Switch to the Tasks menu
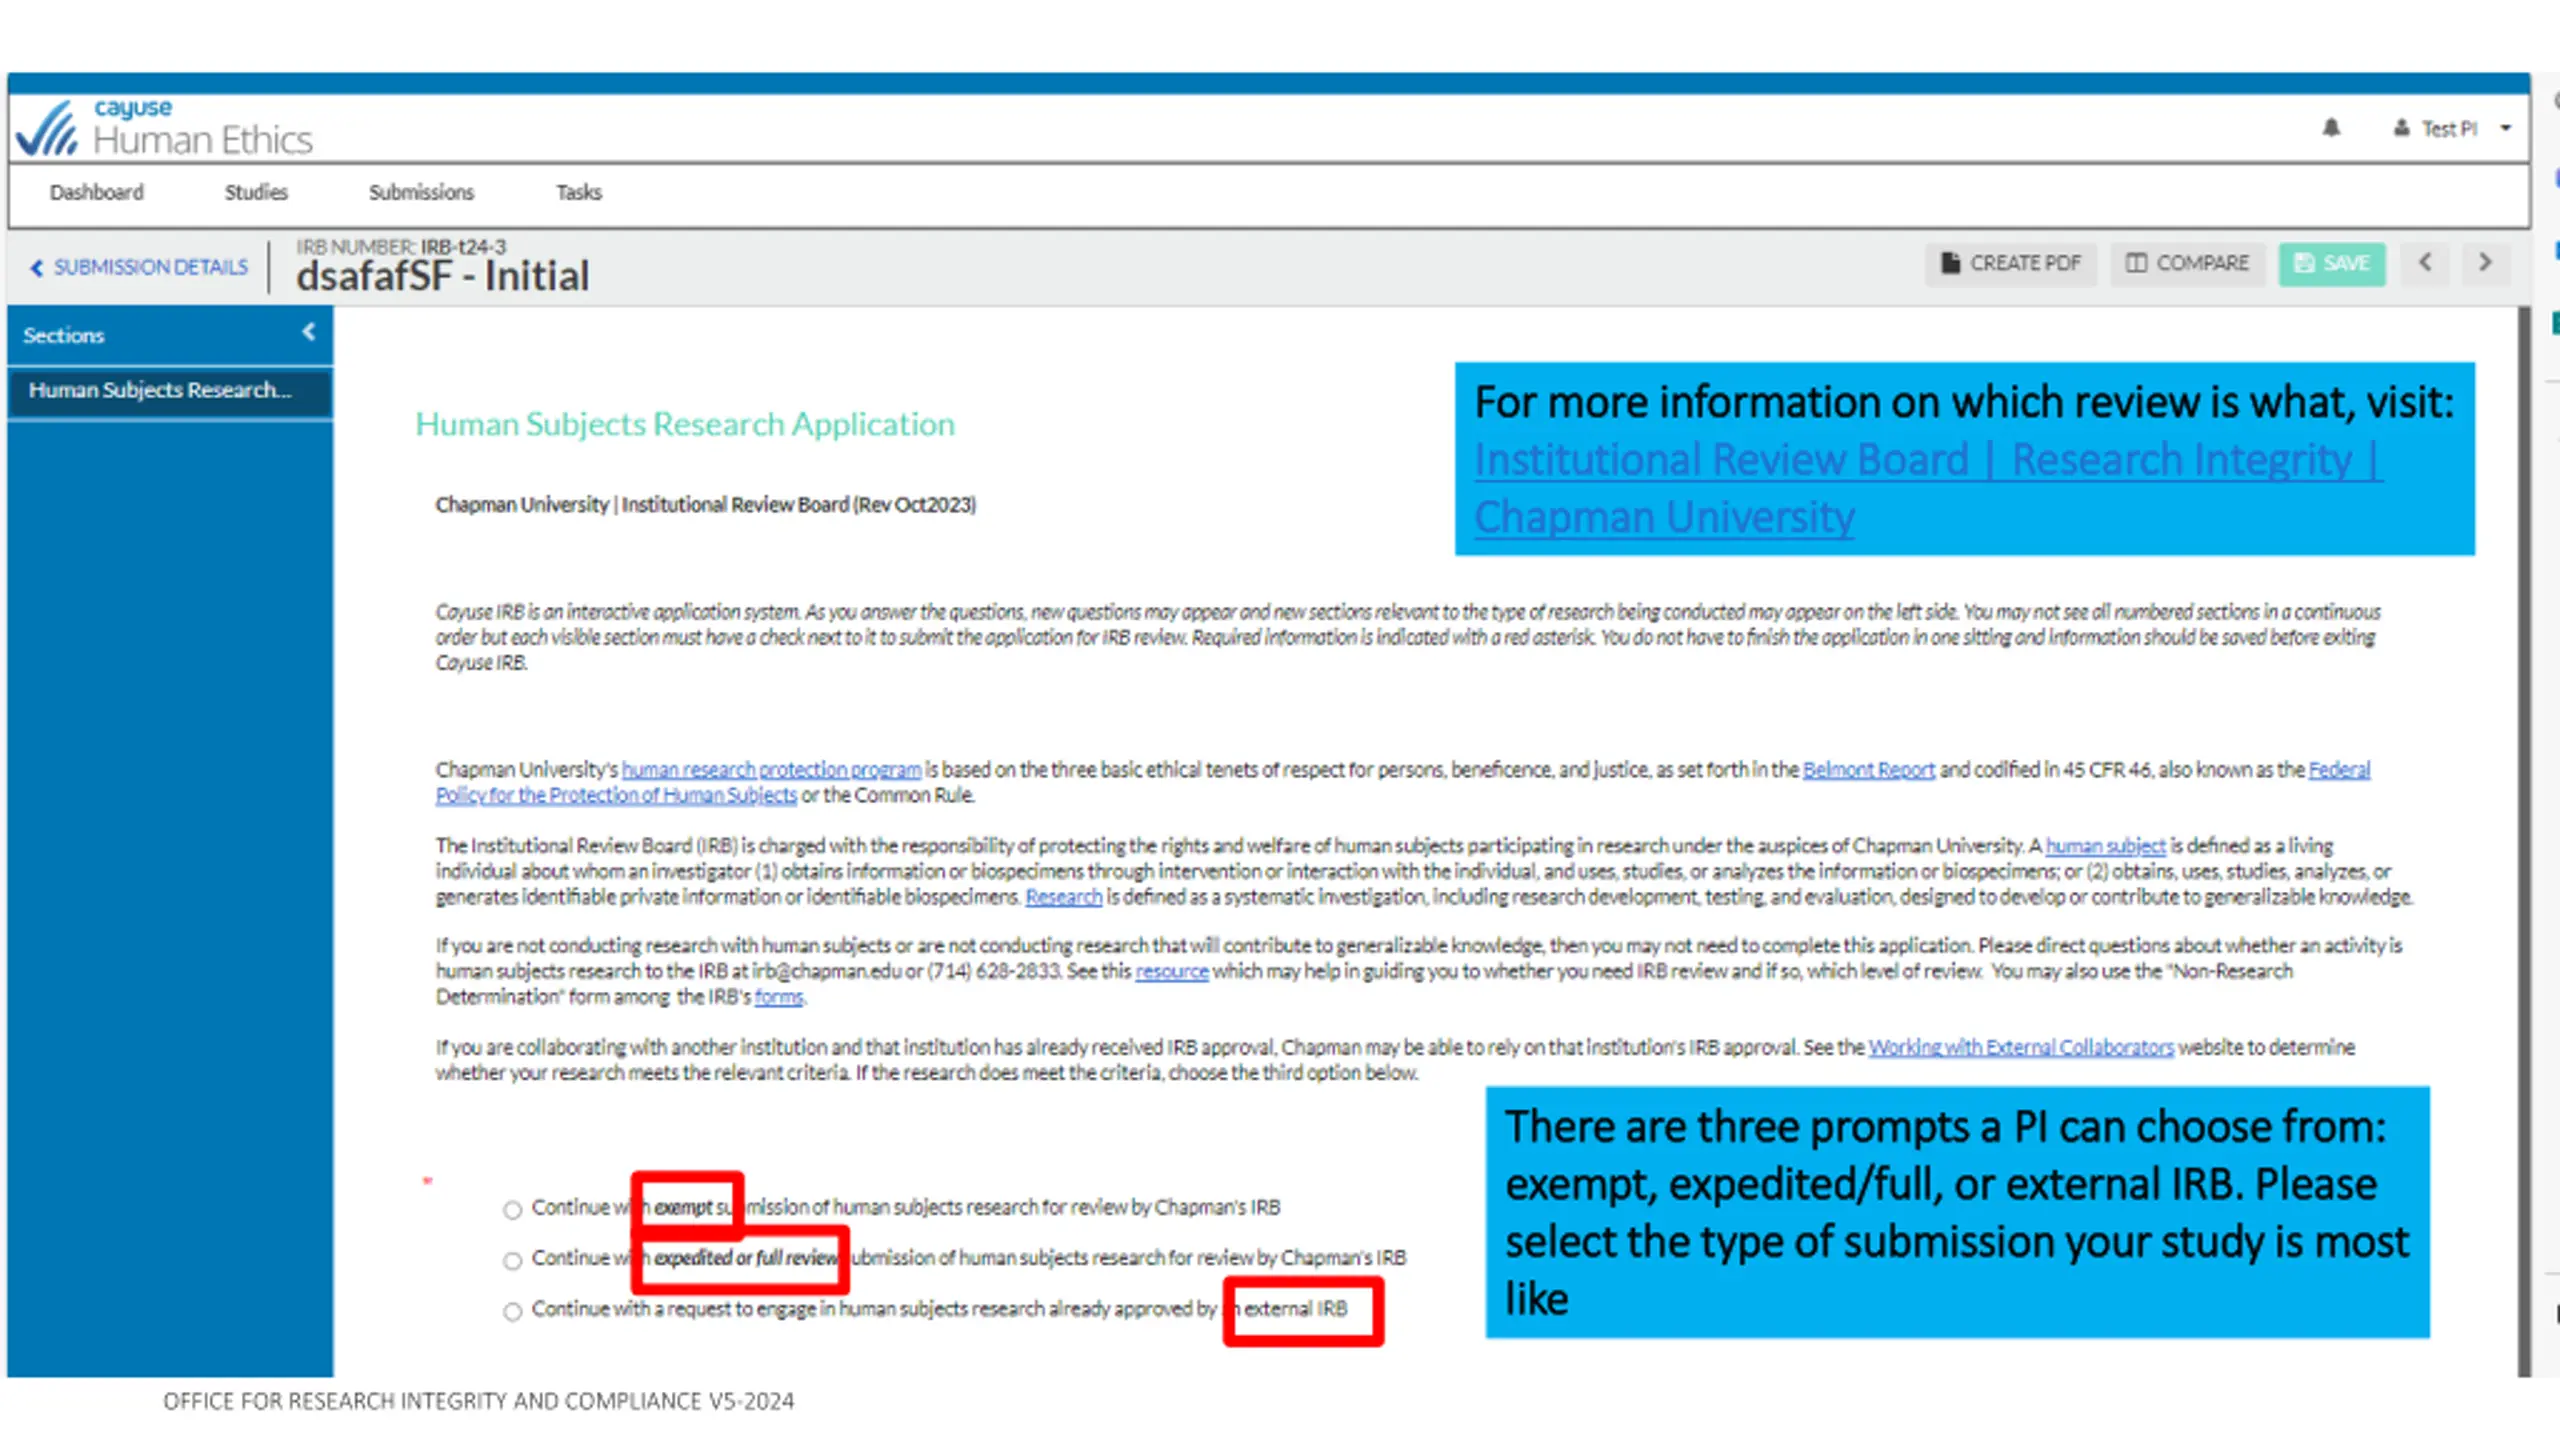 tap(579, 192)
